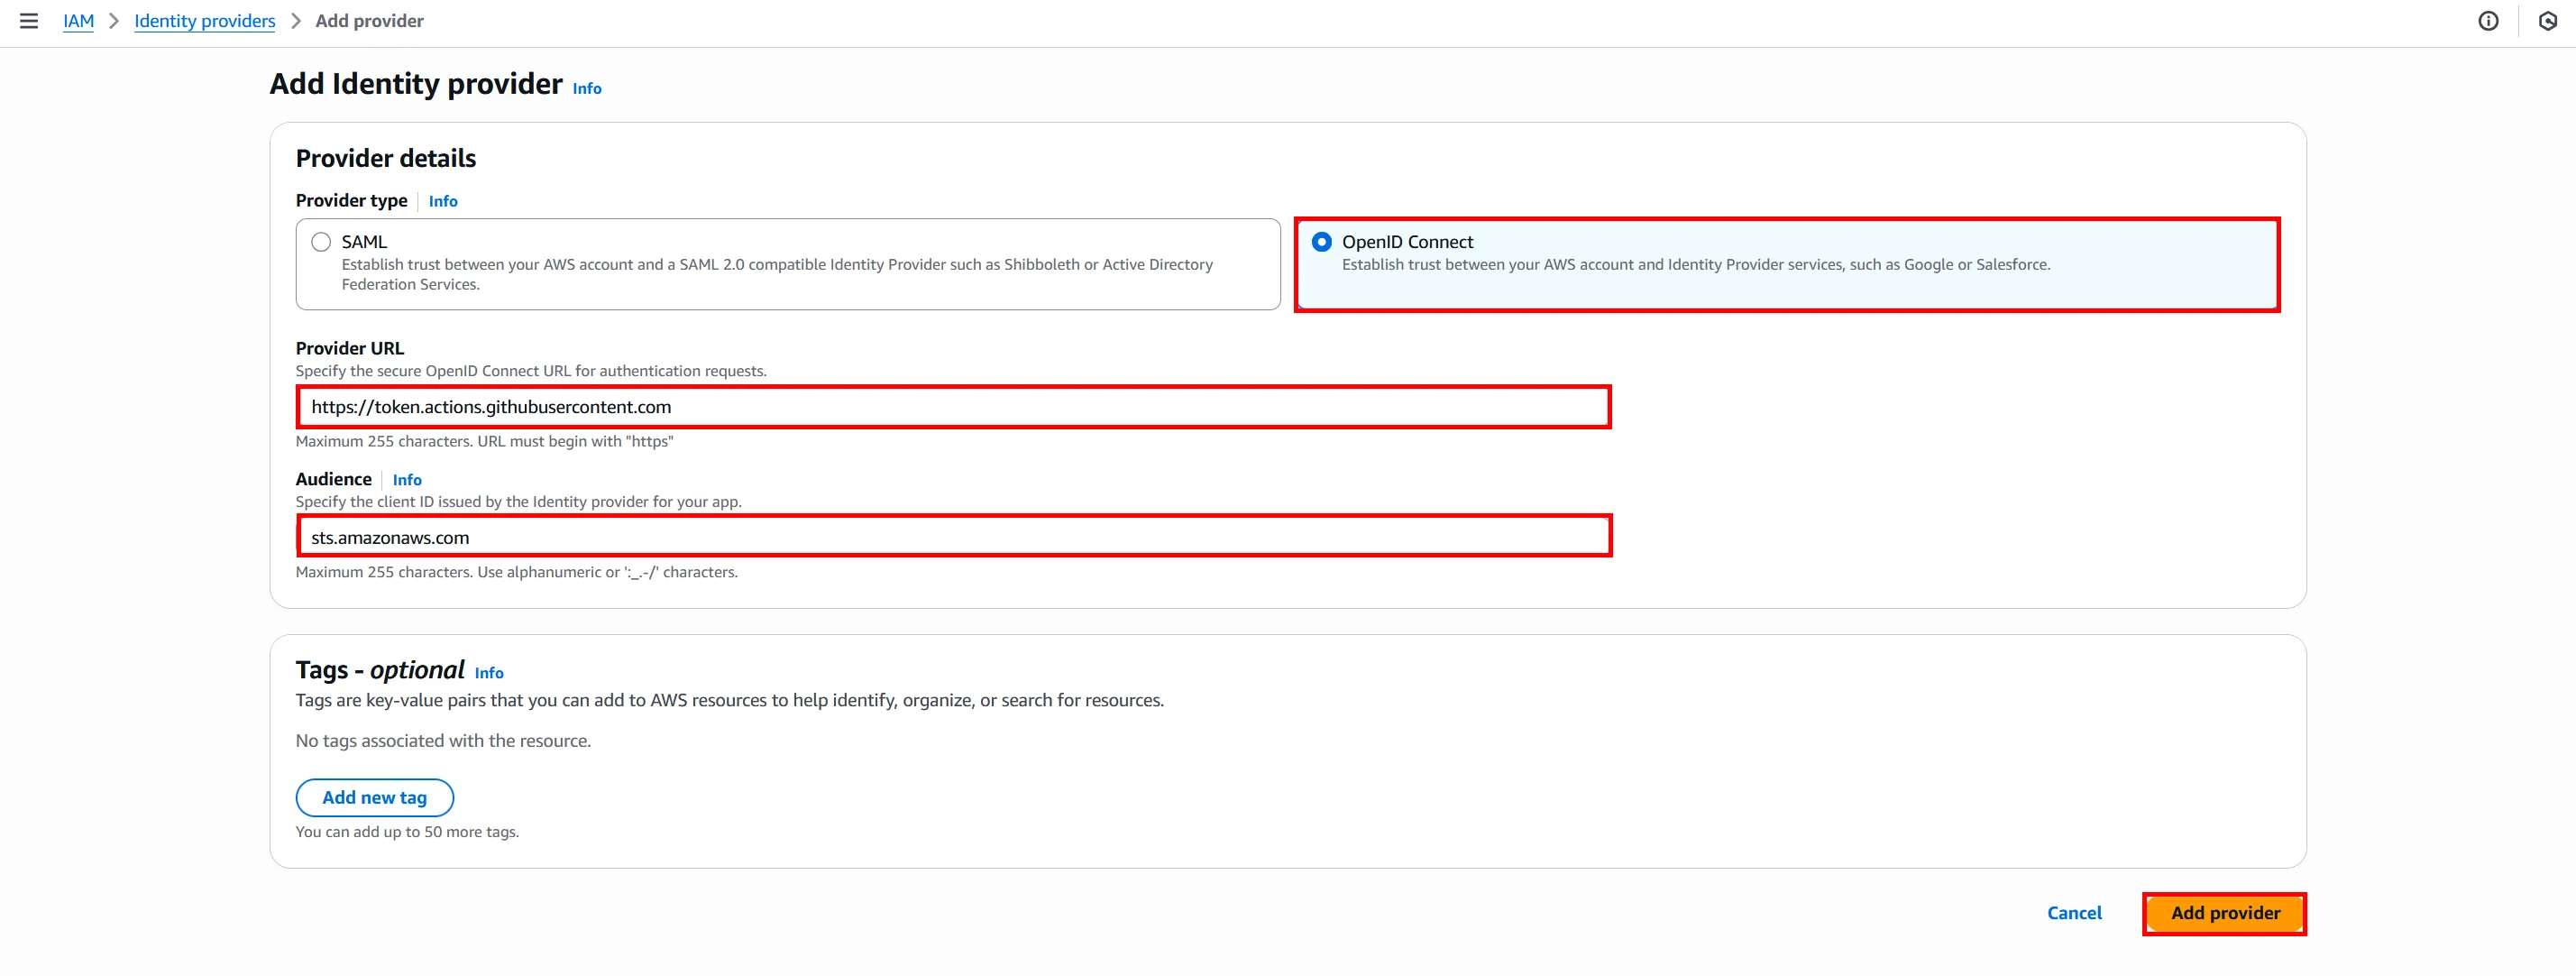Click the hexagon settings icon top right
Viewport: 2576px width, 976px height.
[2547, 21]
